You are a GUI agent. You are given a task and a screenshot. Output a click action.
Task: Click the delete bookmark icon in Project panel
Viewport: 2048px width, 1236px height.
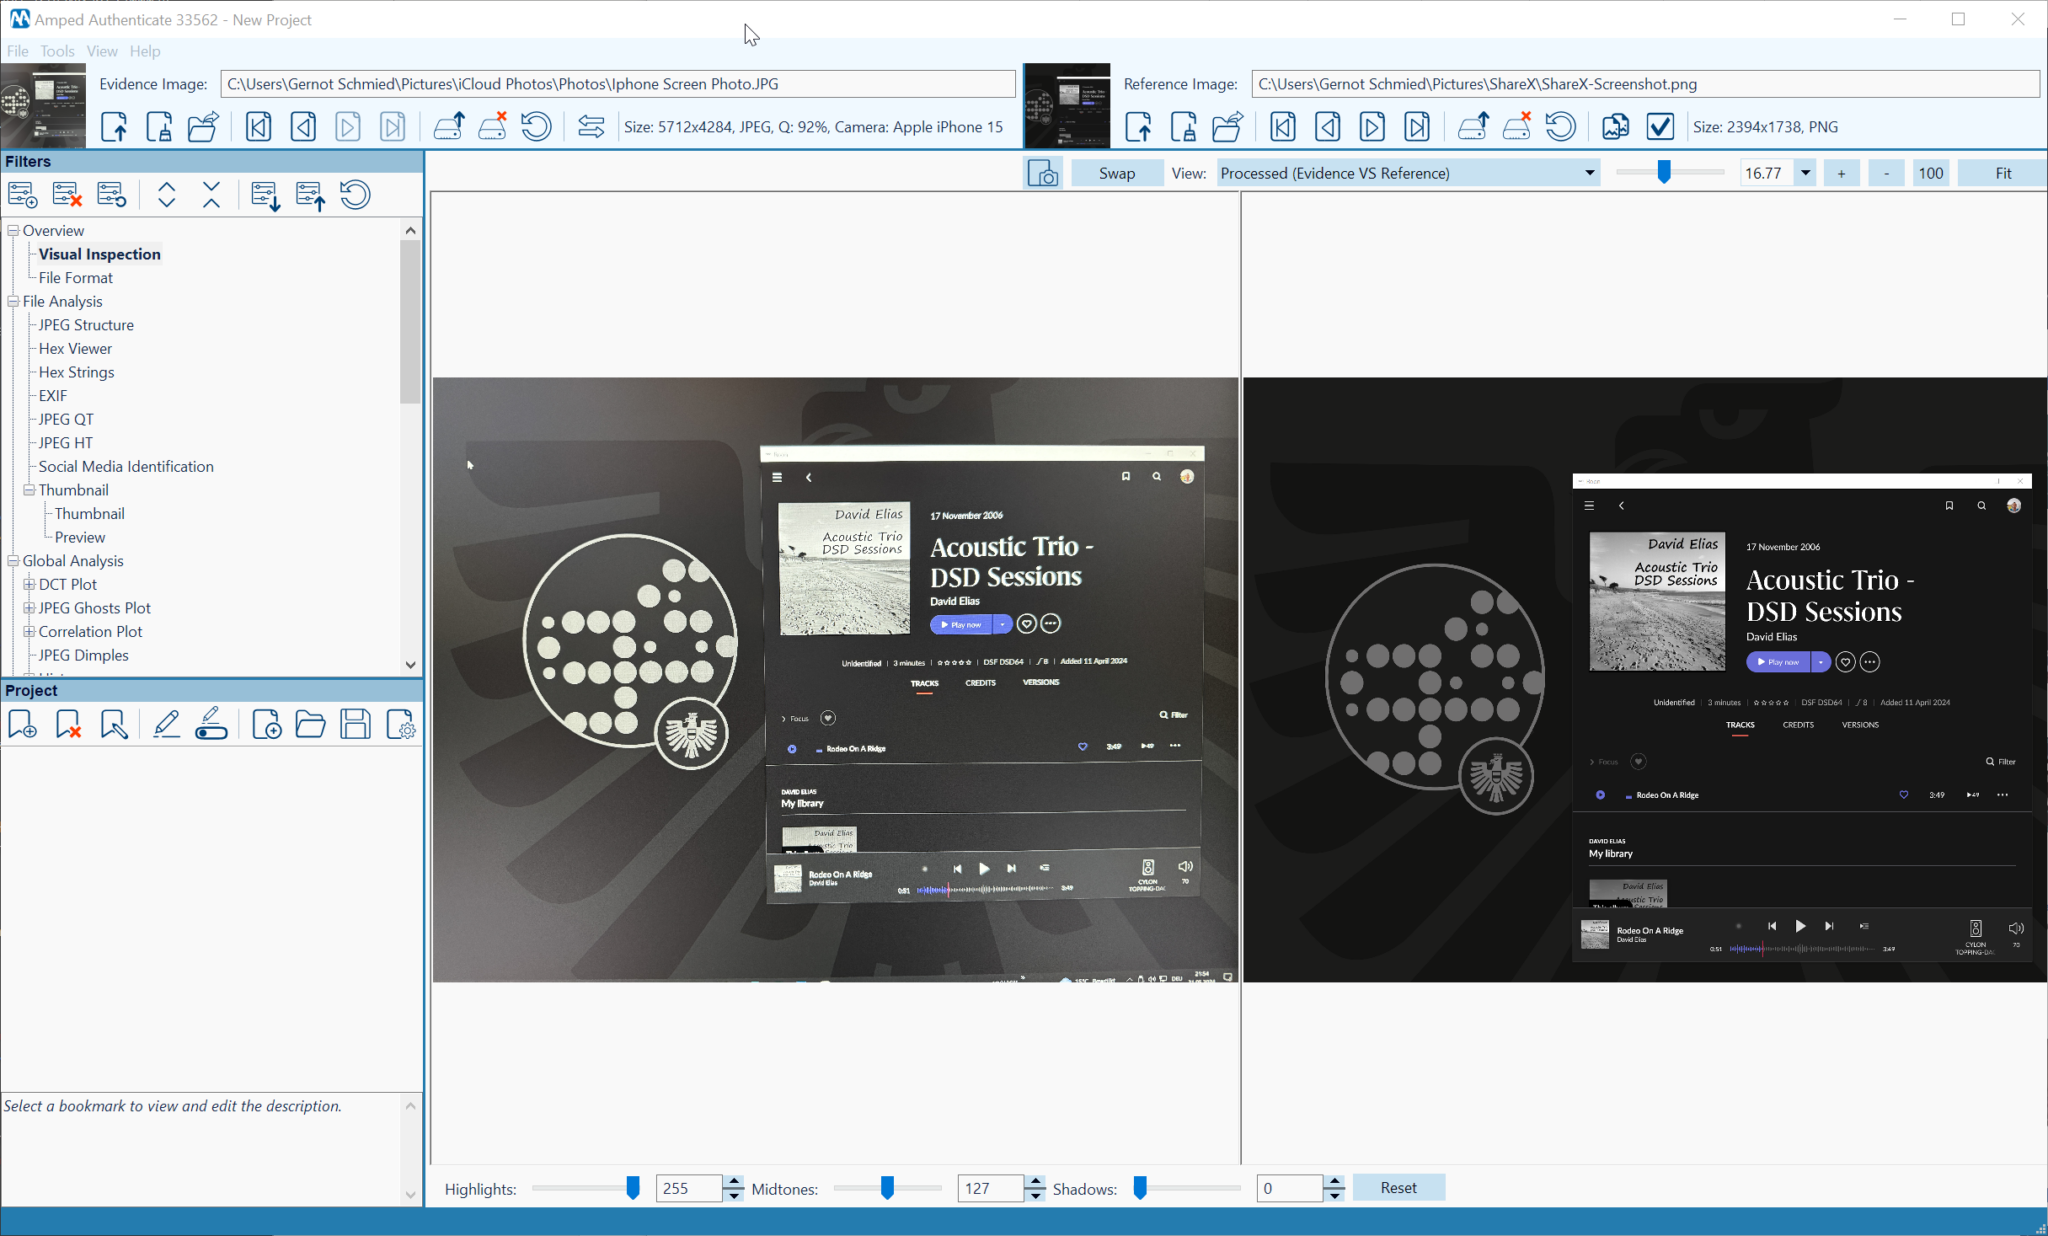(x=68, y=724)
